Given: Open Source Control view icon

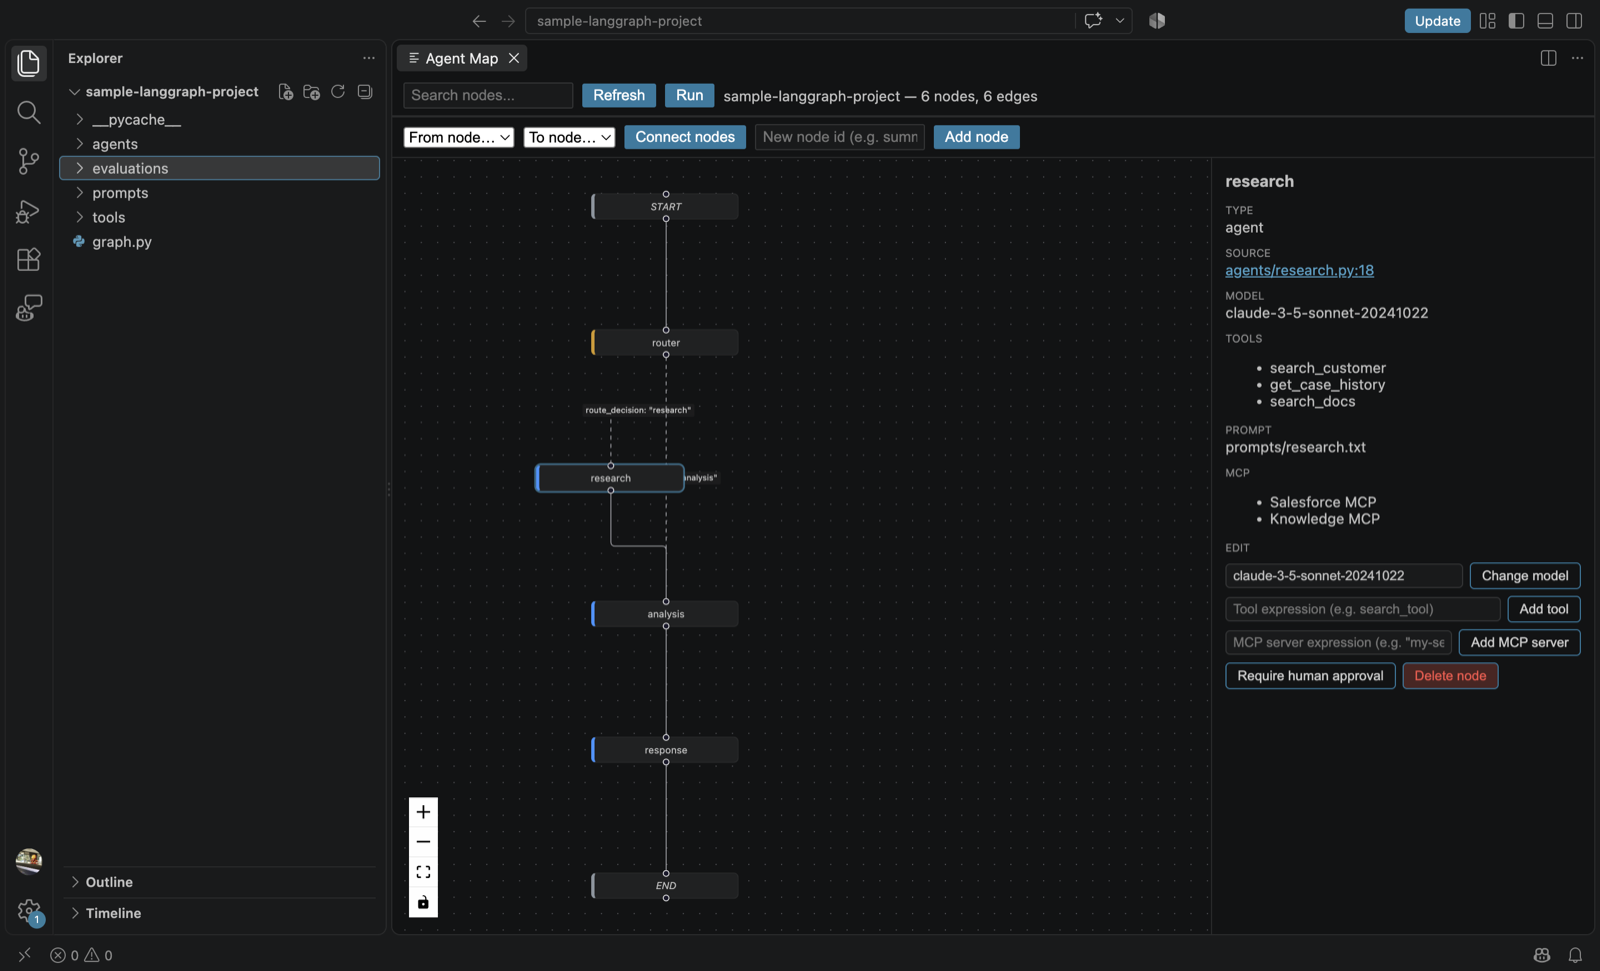Looking at the screenshot, I should click(x=28, y=161).
